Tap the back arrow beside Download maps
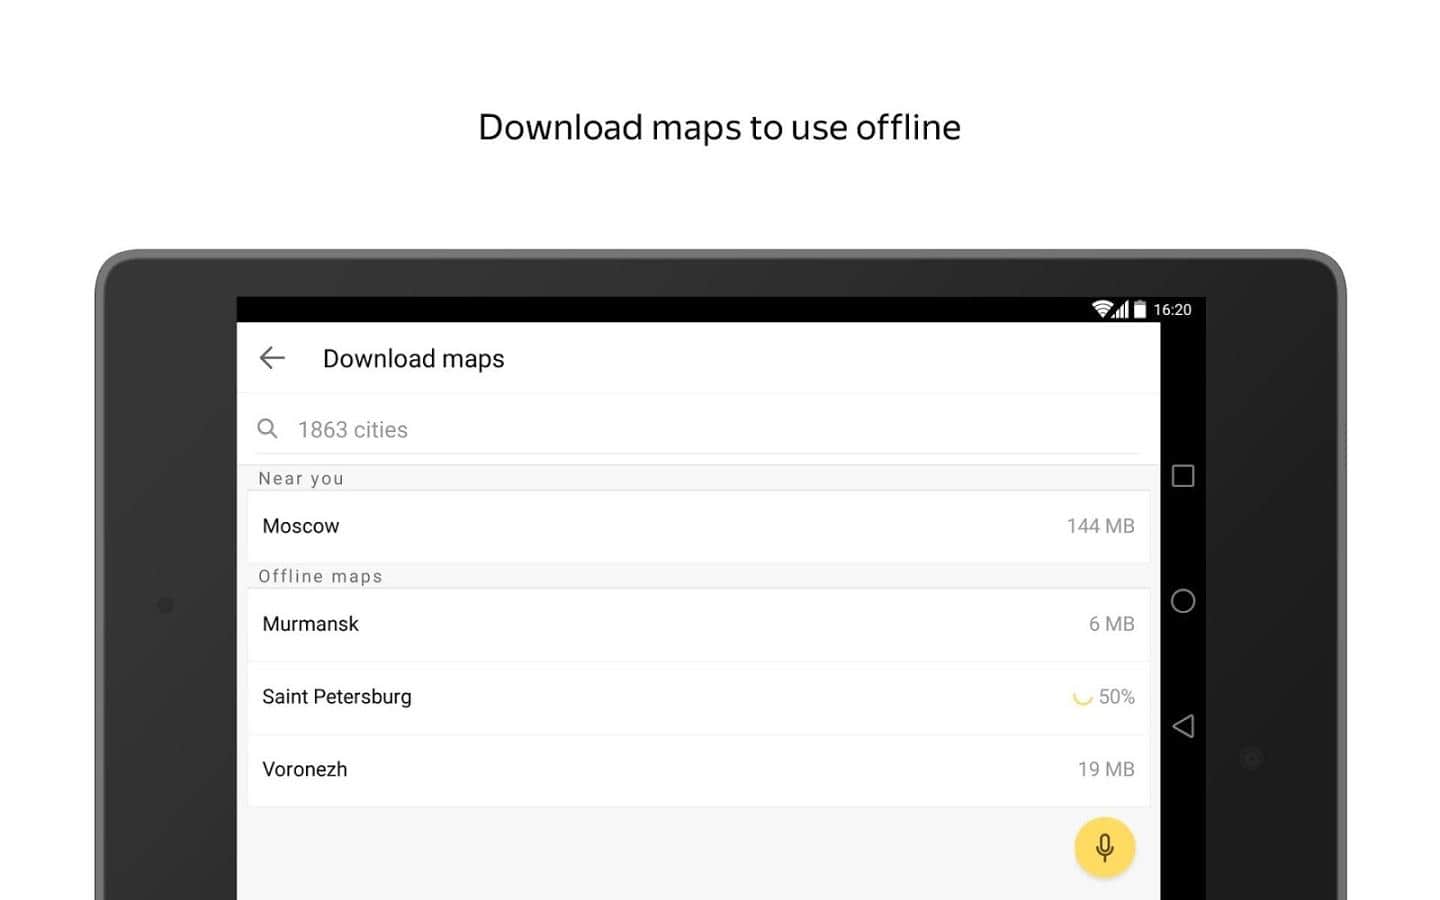 [272, 358]
